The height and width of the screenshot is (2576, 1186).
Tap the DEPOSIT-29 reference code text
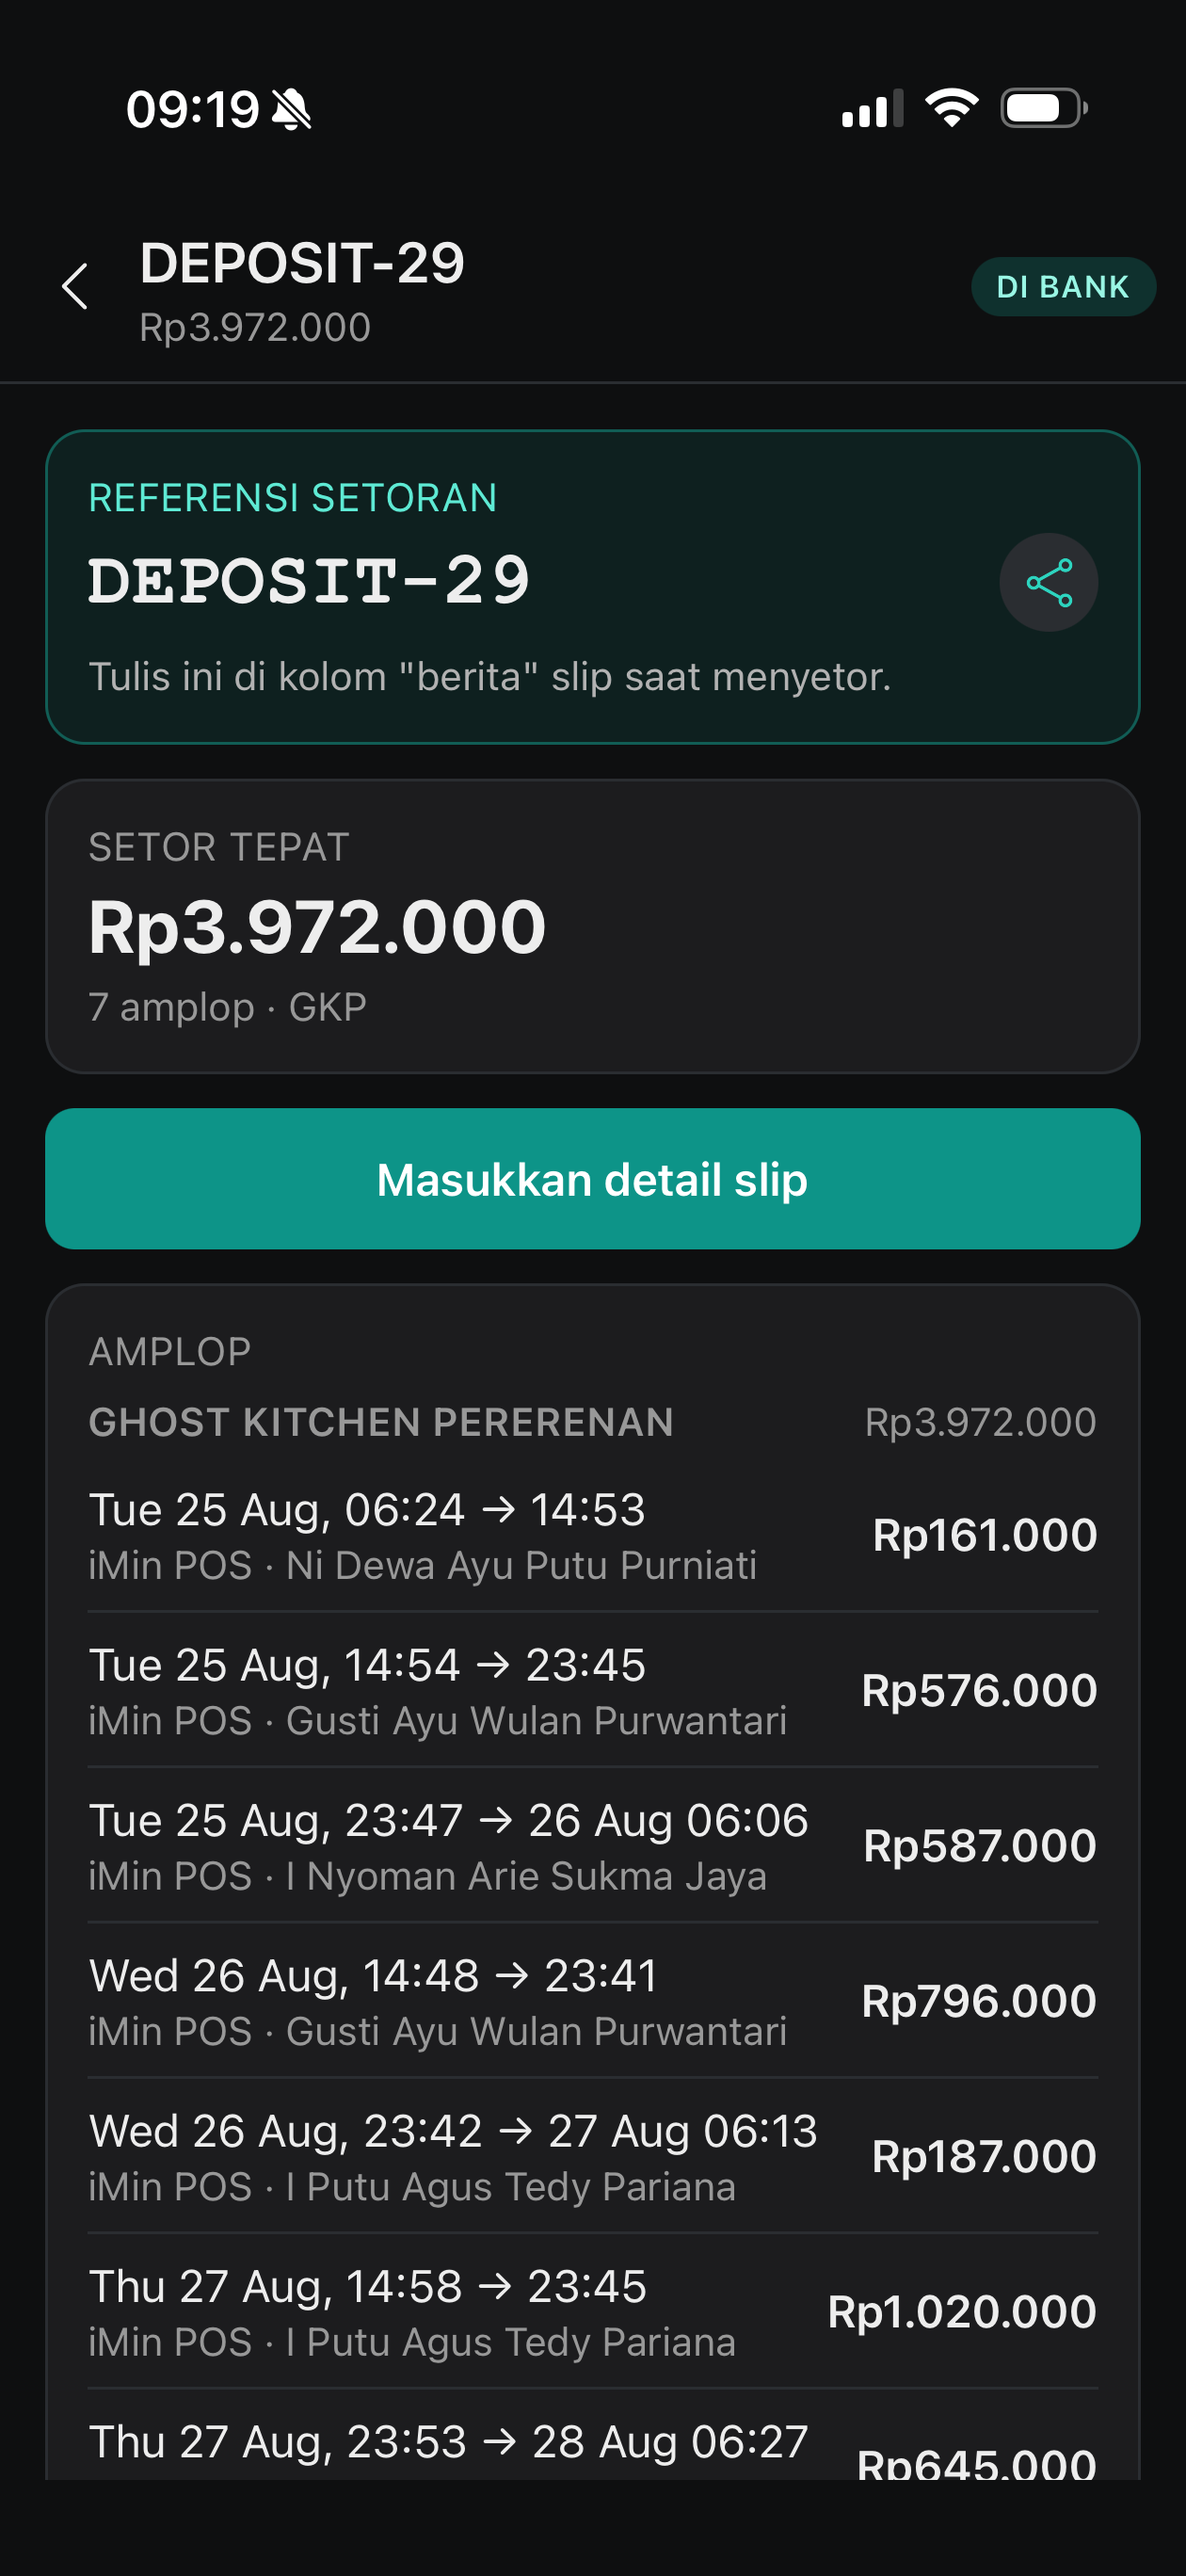(x=309, y=581)
